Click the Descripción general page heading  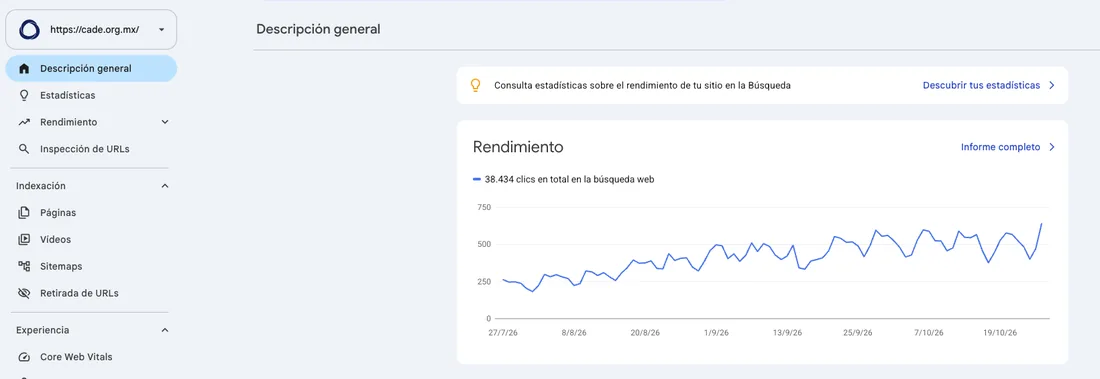318,29
